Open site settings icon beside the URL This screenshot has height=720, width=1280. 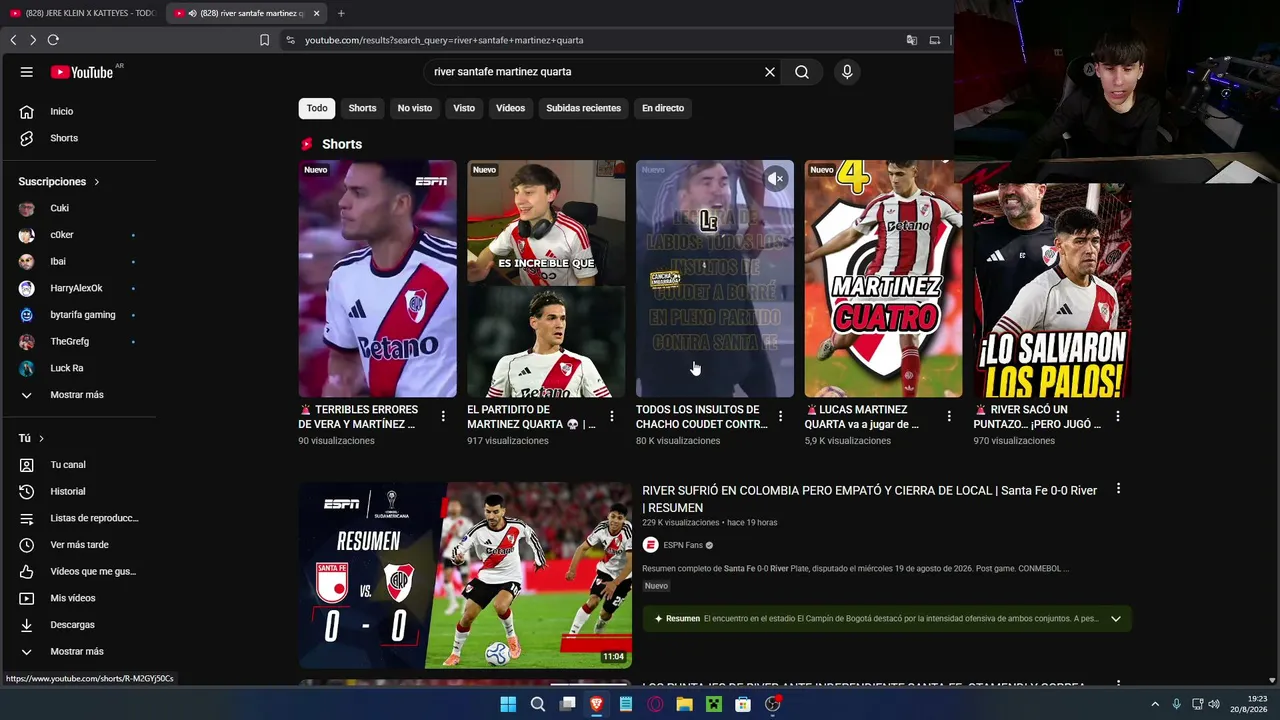(x=290, y=40)
